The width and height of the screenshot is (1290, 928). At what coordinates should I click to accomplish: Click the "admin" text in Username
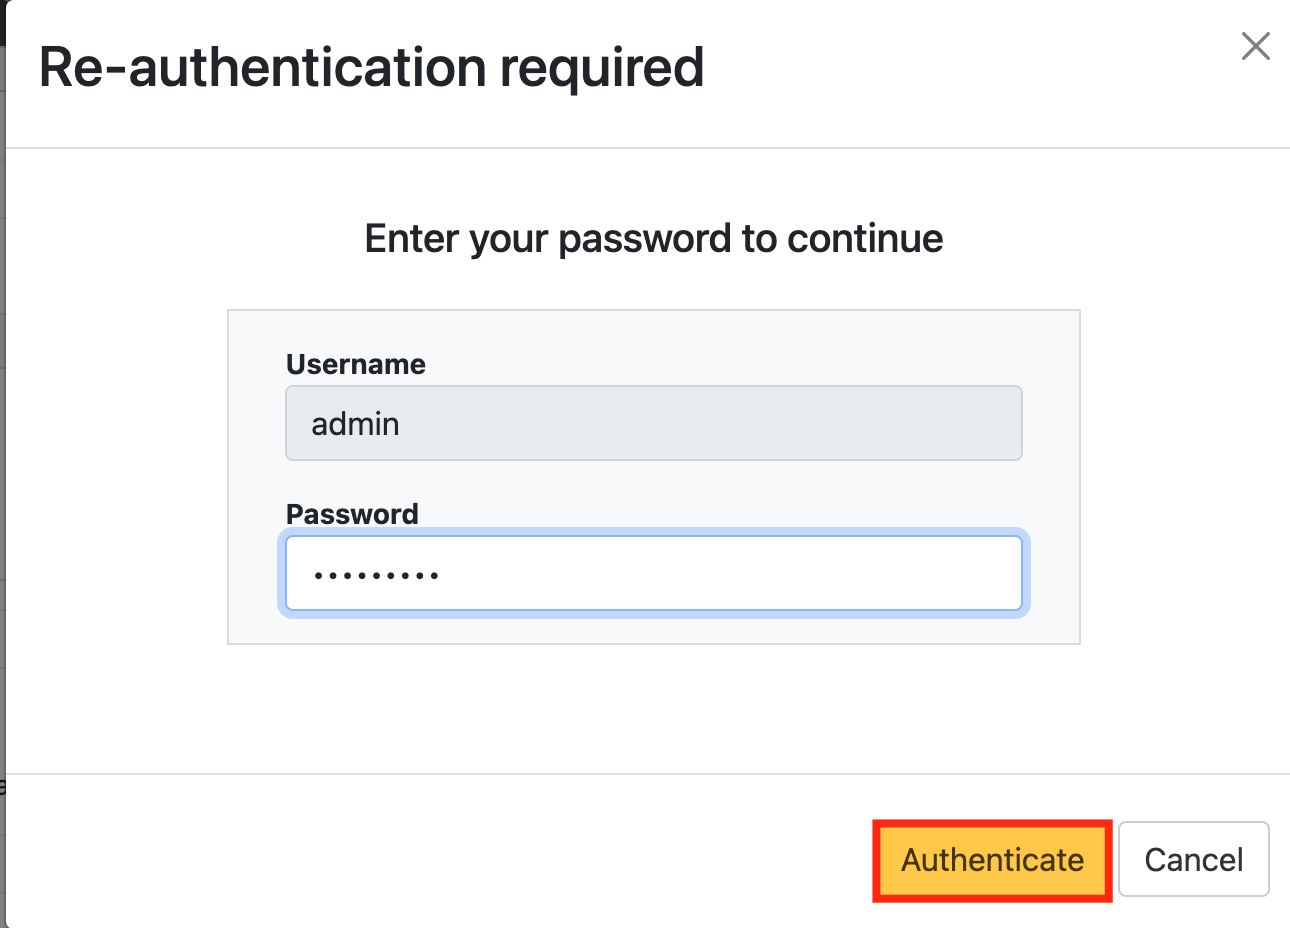[355, 424]
